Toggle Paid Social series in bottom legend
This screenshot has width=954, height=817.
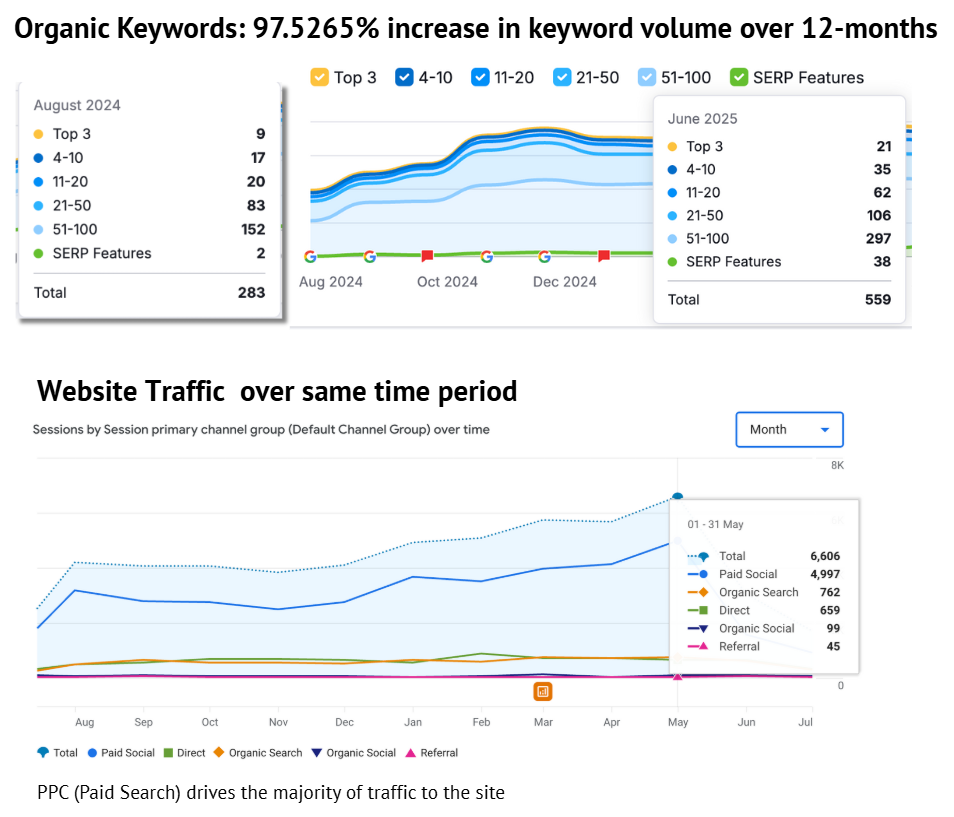point(121,753)
